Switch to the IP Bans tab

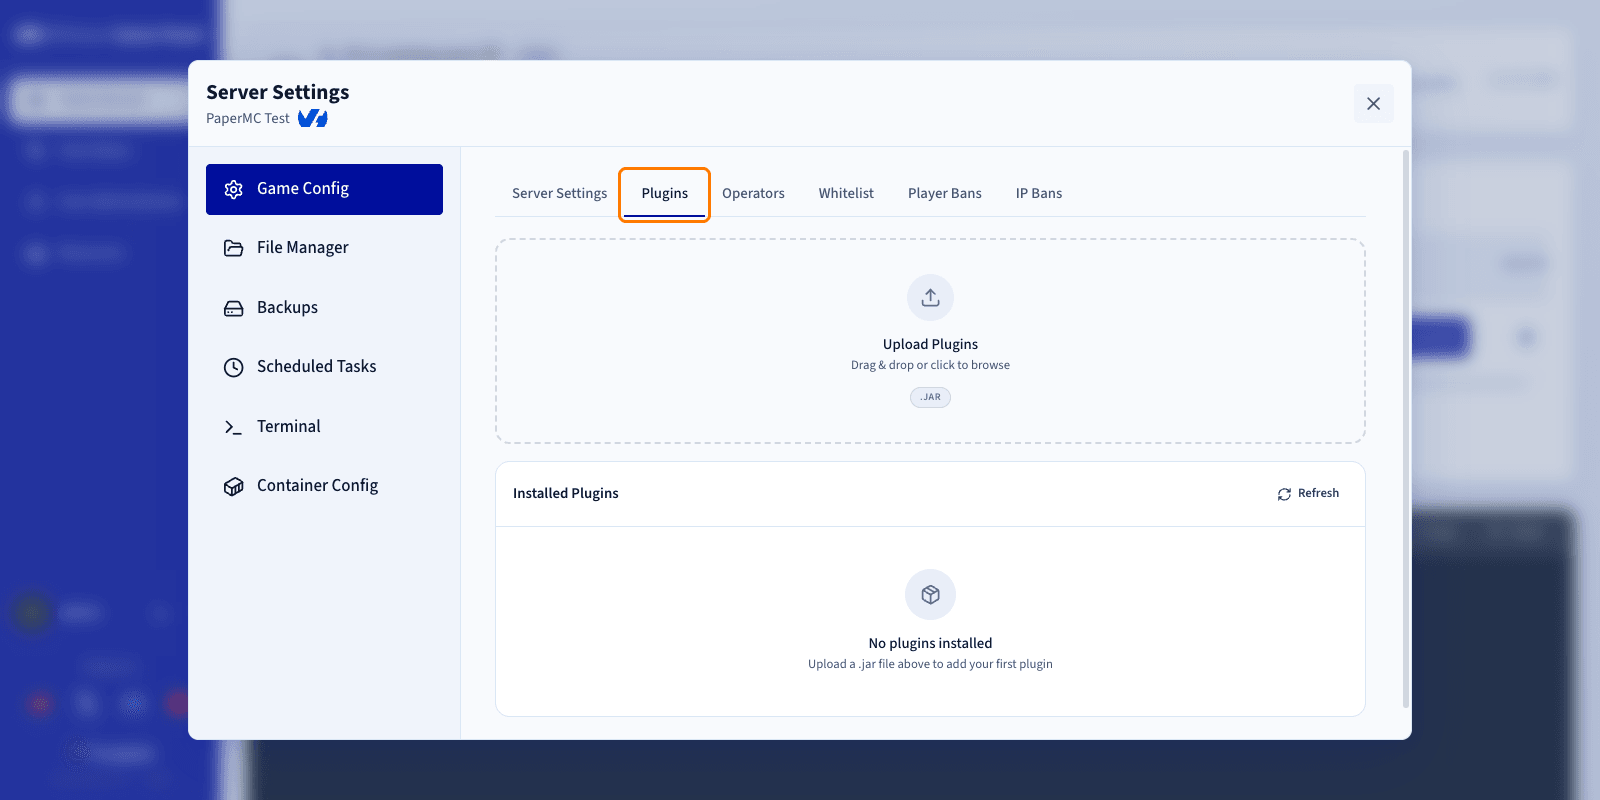pos(1039,194)
